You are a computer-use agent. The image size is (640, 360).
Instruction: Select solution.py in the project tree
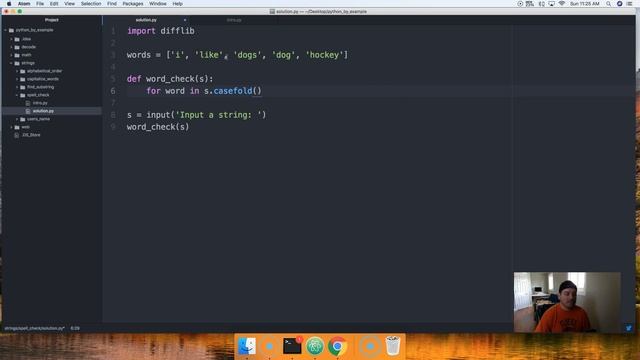[43, 111]
